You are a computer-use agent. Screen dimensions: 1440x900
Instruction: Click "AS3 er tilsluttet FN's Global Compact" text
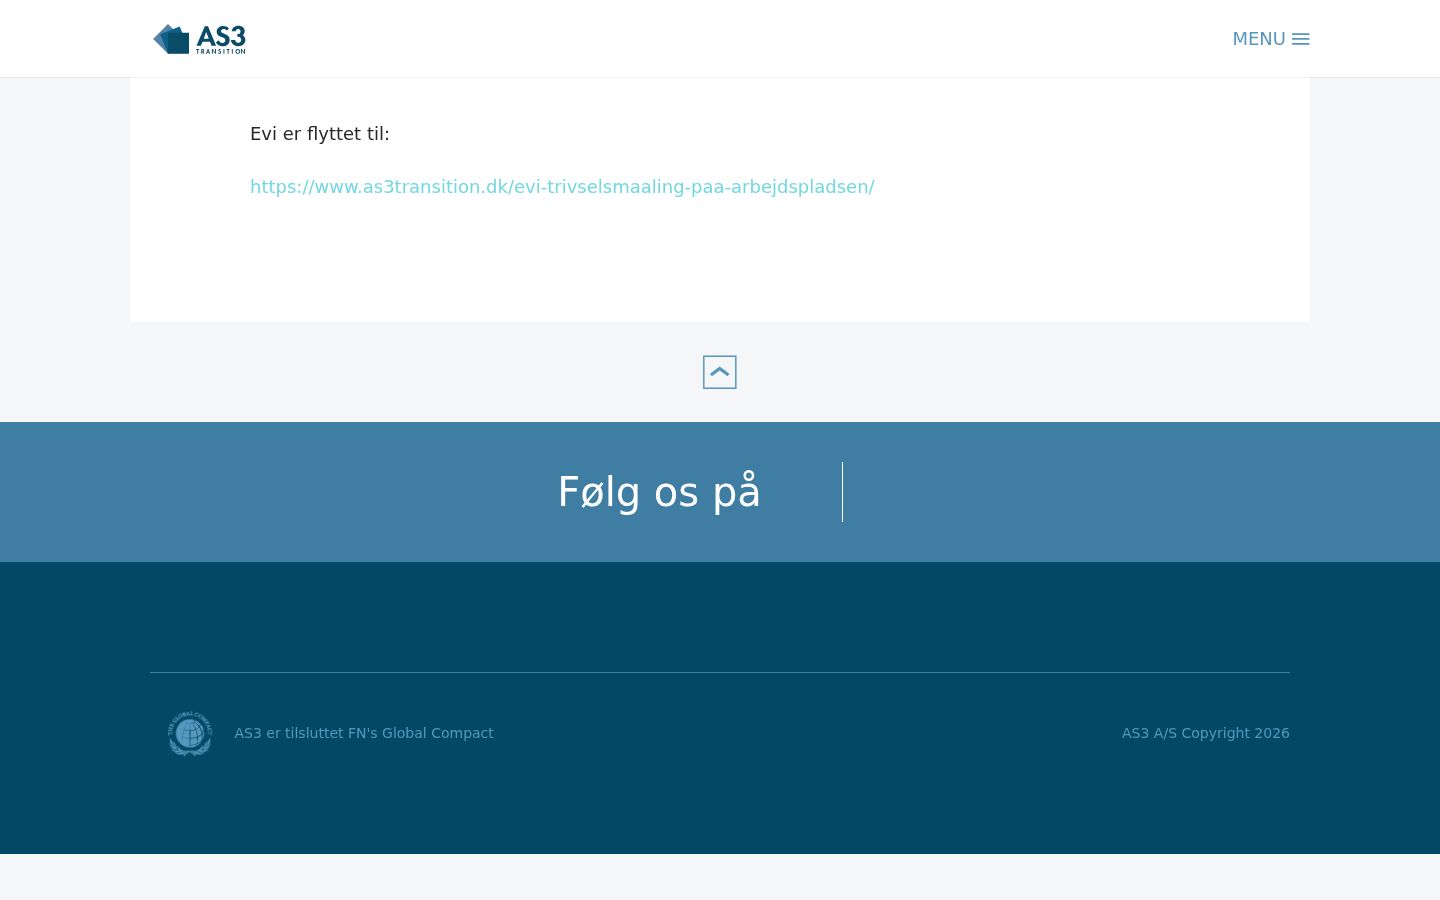364,733
